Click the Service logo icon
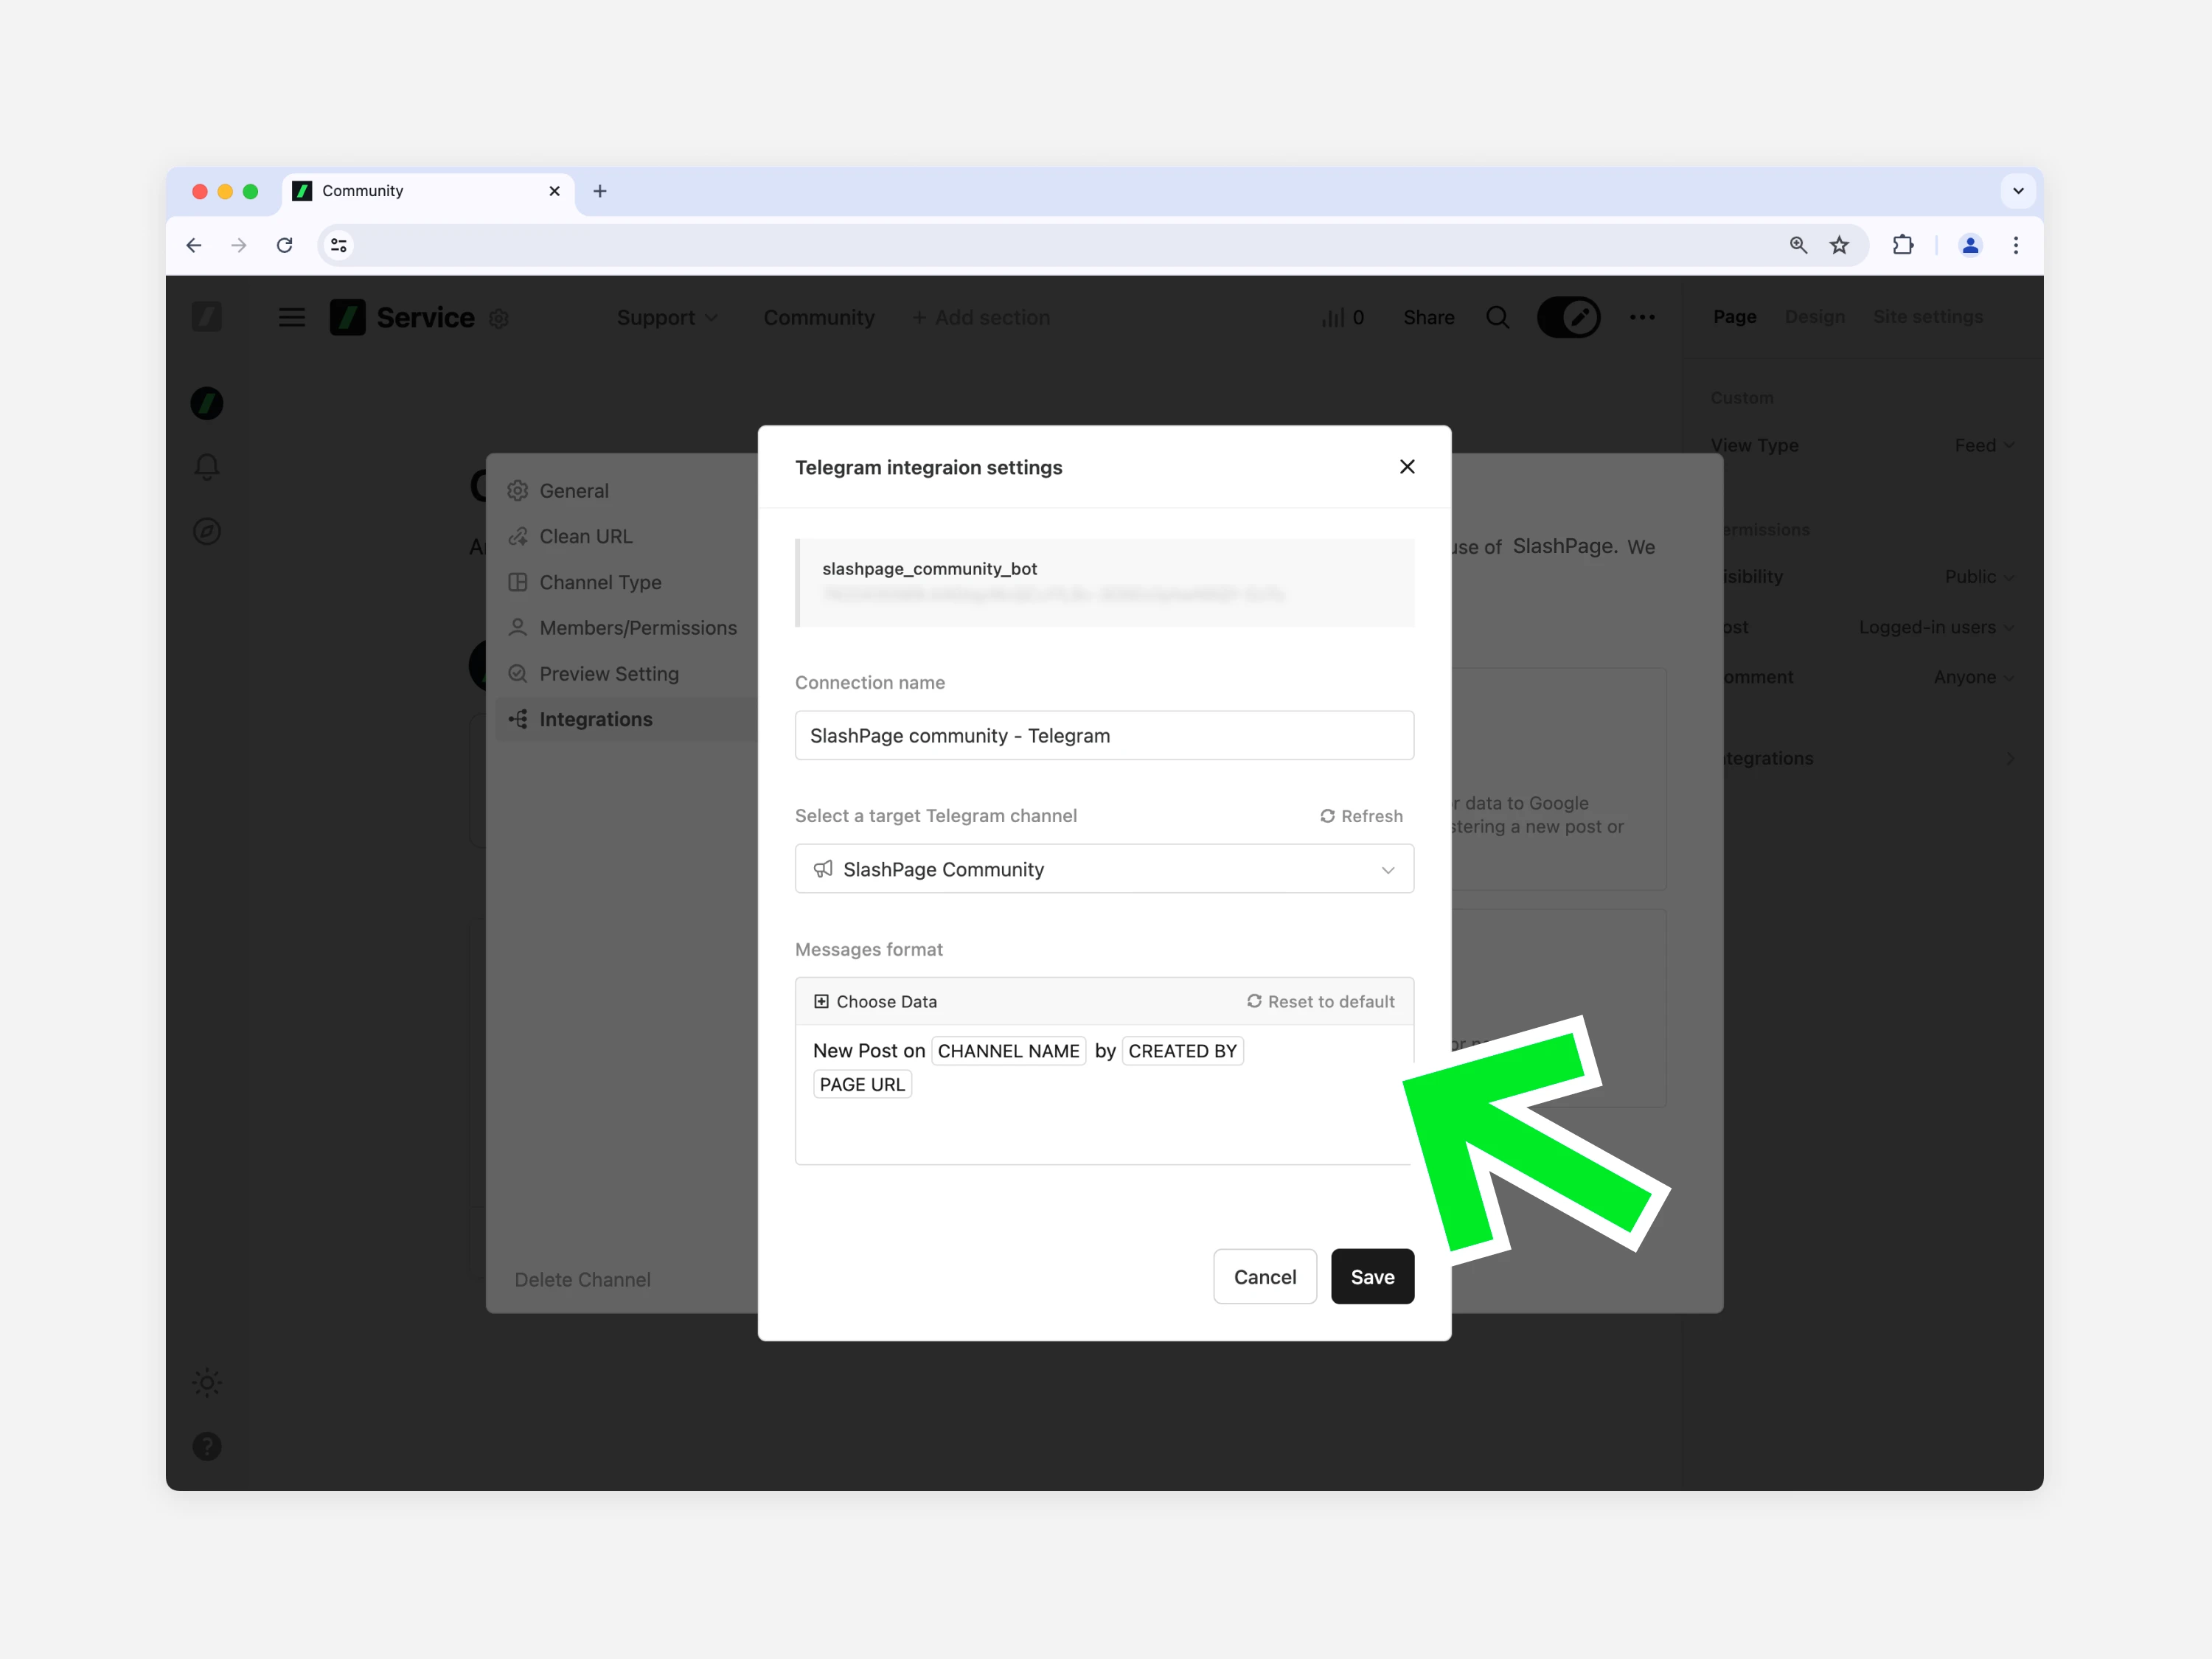This screenshot has width=2212, height=1659. pos(347,317)
